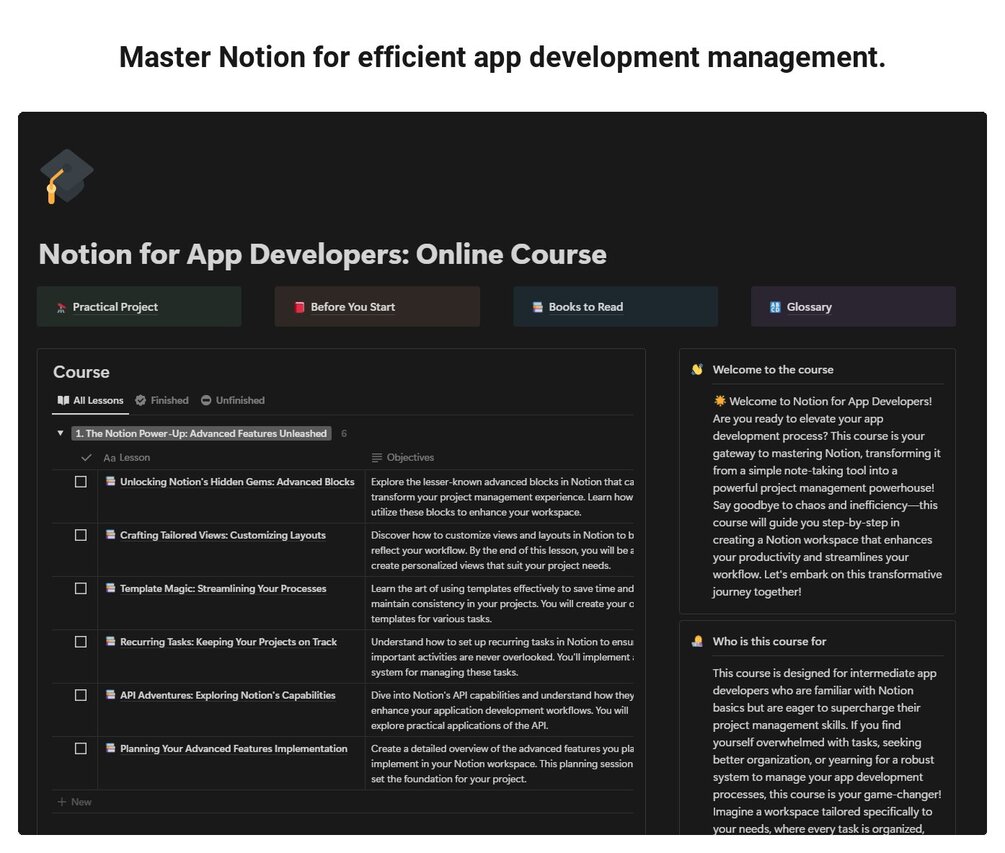The image size is (1005, 853).
Task: Click the check badge icon on Finished tab
Action: pyautogui.click(x=140, y=401)
